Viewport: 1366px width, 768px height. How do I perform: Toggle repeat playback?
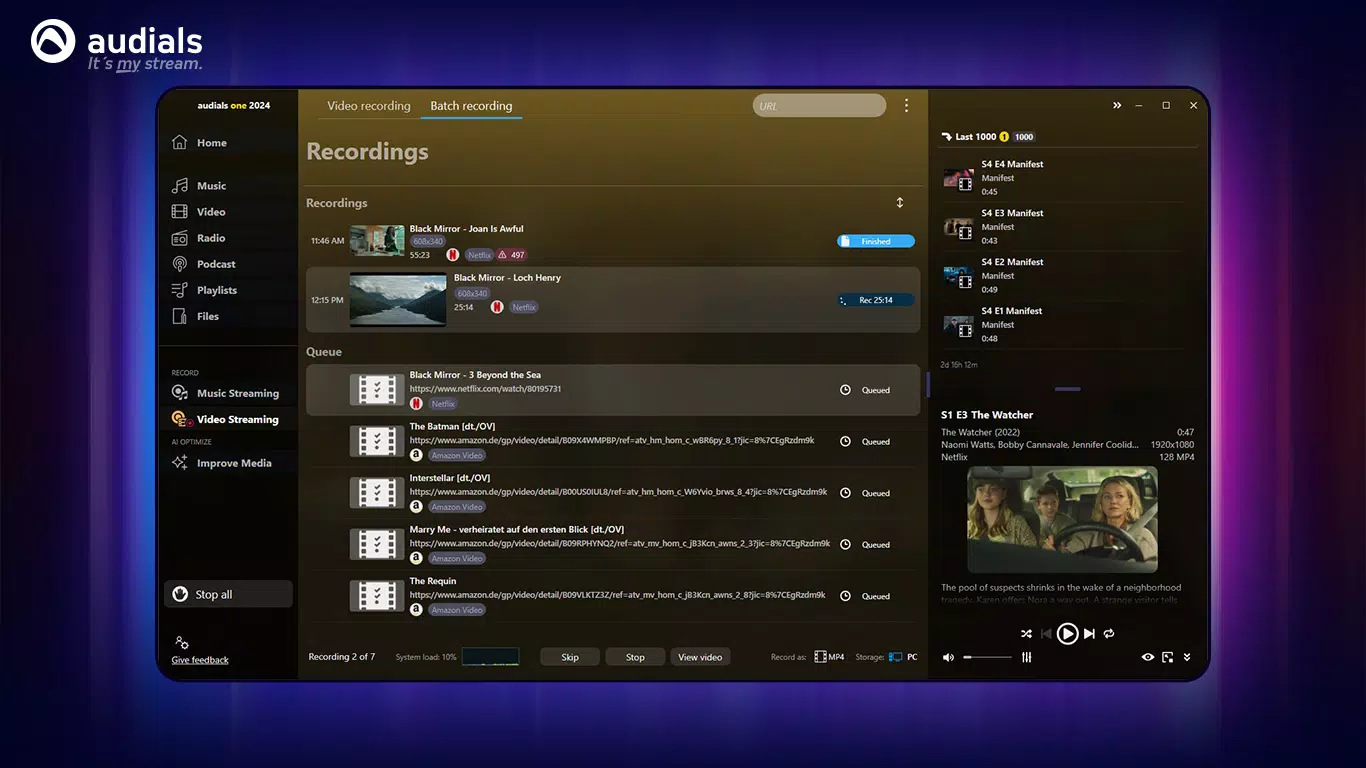(x=1109, y=633)
